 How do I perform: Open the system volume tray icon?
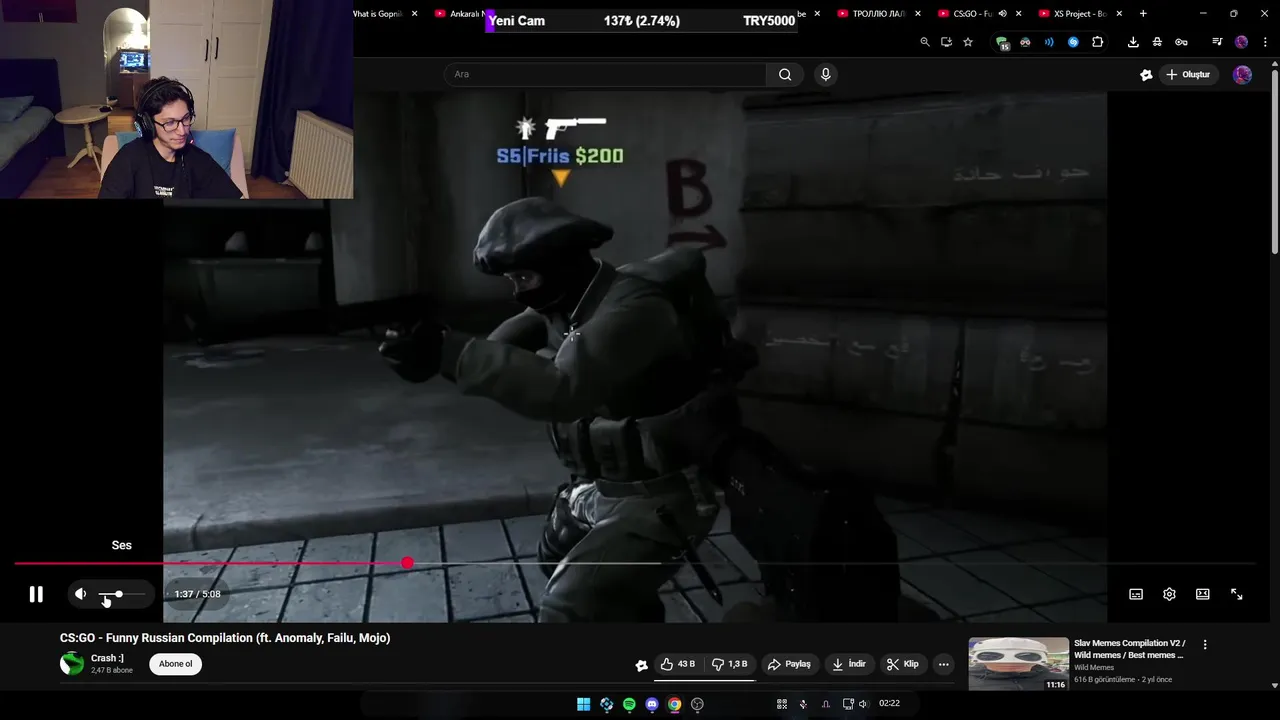tap(863, 704)
